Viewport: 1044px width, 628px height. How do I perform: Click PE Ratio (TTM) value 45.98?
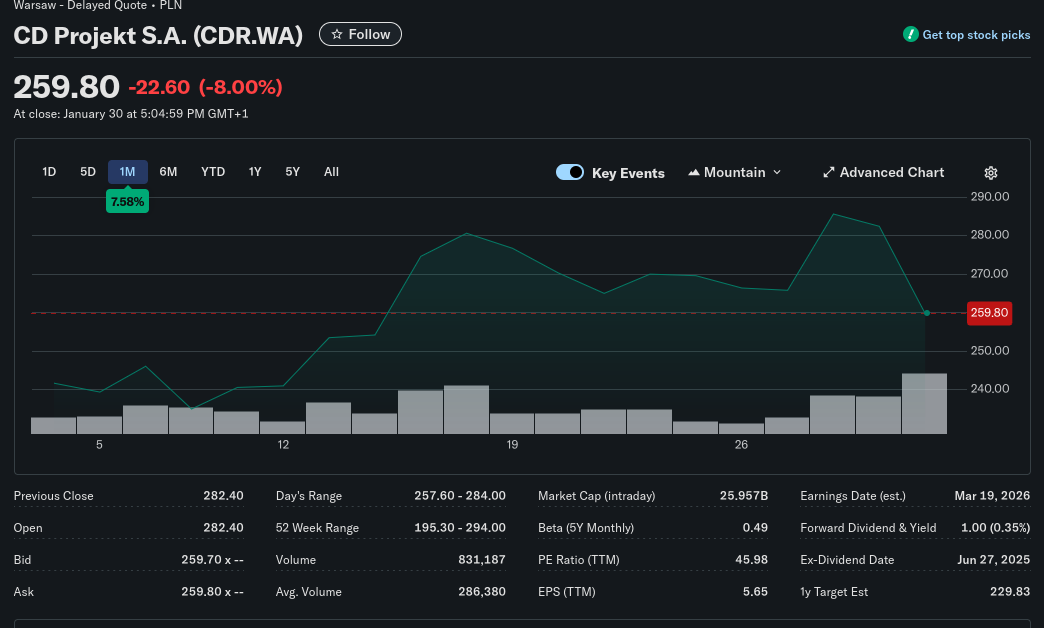pos(752,559)
